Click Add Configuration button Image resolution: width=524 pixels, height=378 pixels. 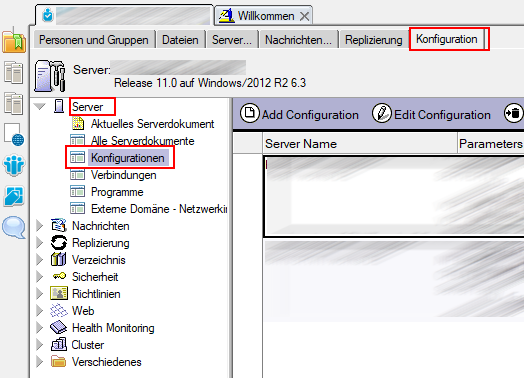coord(299,114)
